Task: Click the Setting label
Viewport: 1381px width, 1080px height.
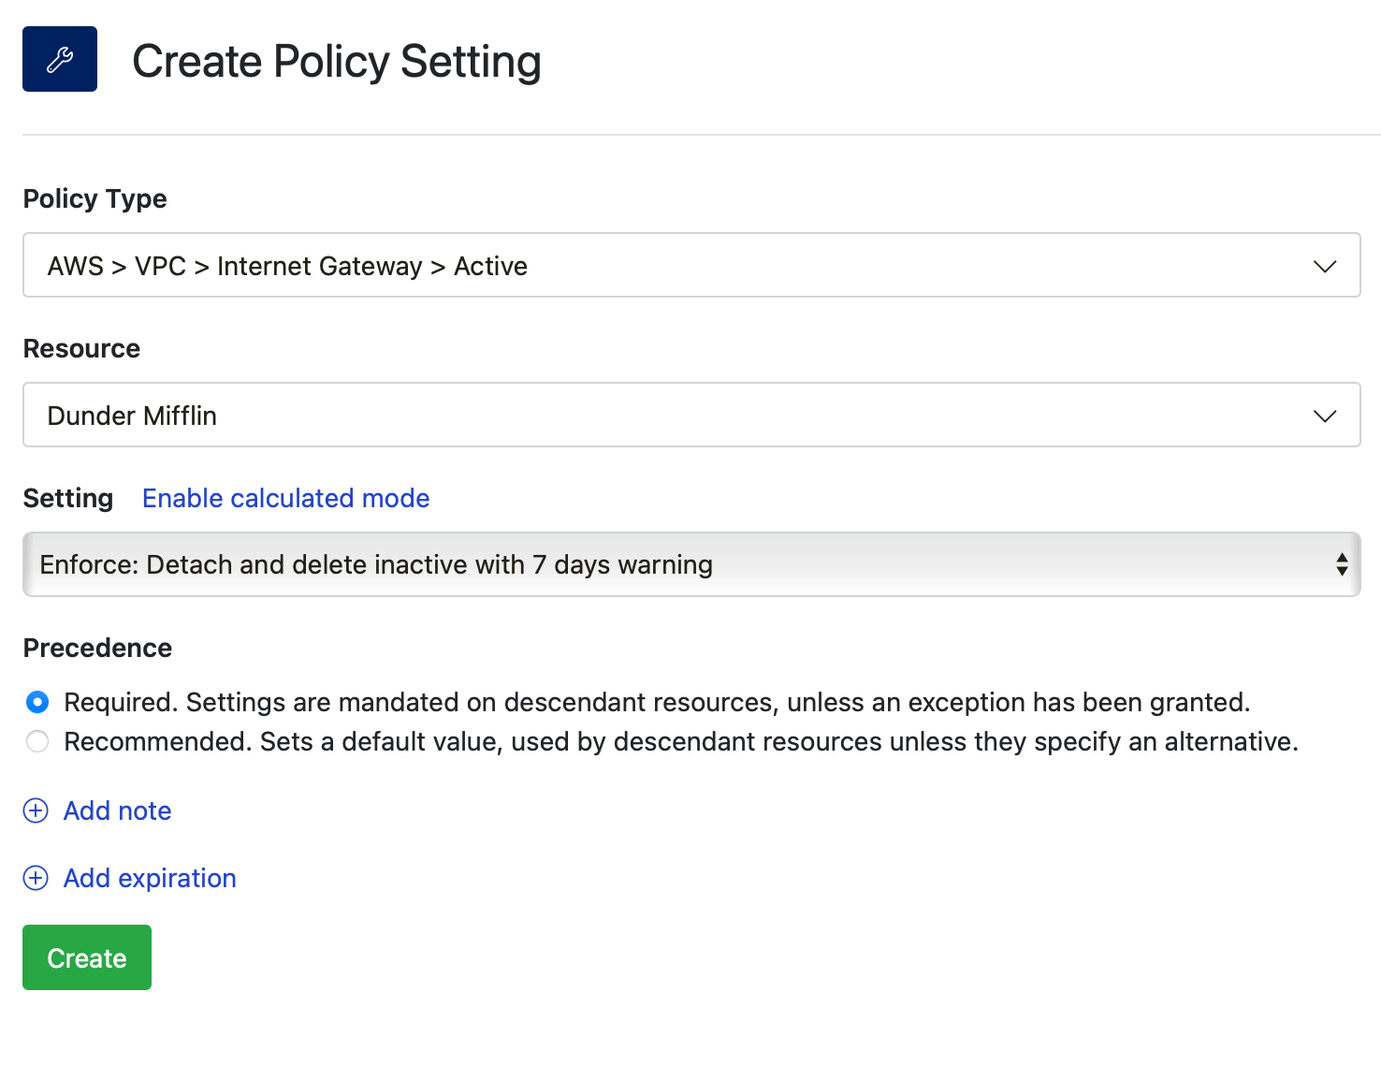Action: click(x=68, y=498)
